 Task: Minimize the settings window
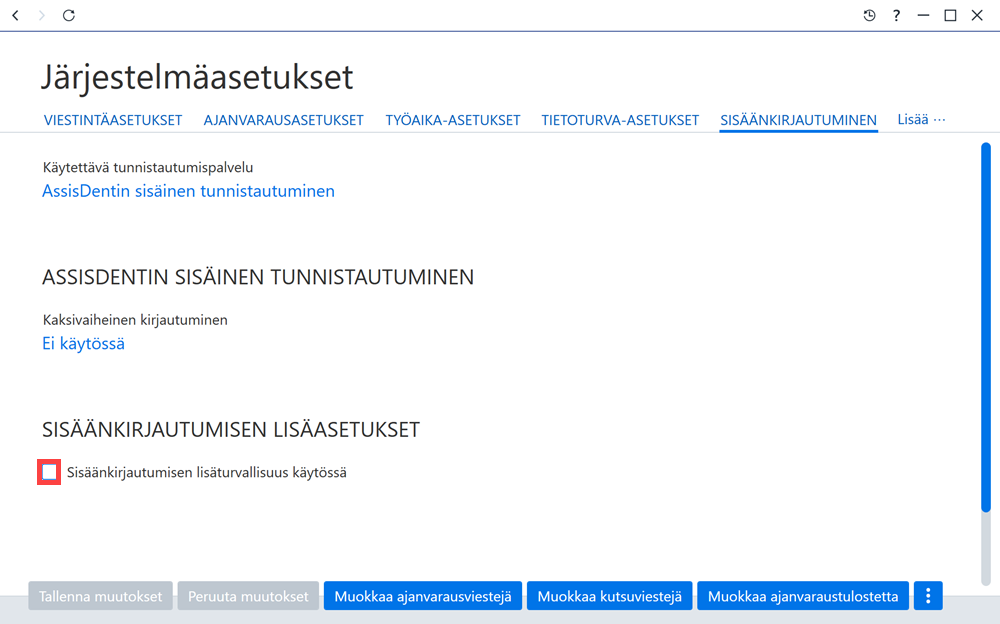click(923, 15)
